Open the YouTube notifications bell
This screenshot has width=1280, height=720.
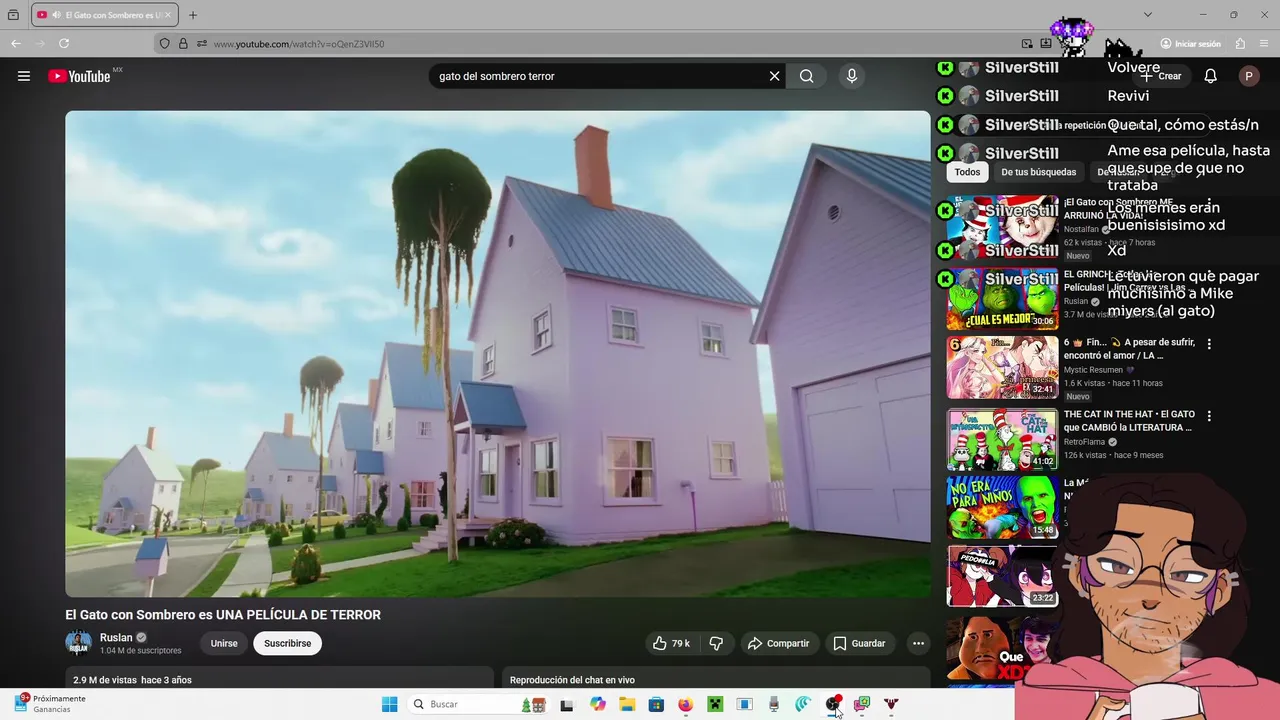[x=1210, y=76]
